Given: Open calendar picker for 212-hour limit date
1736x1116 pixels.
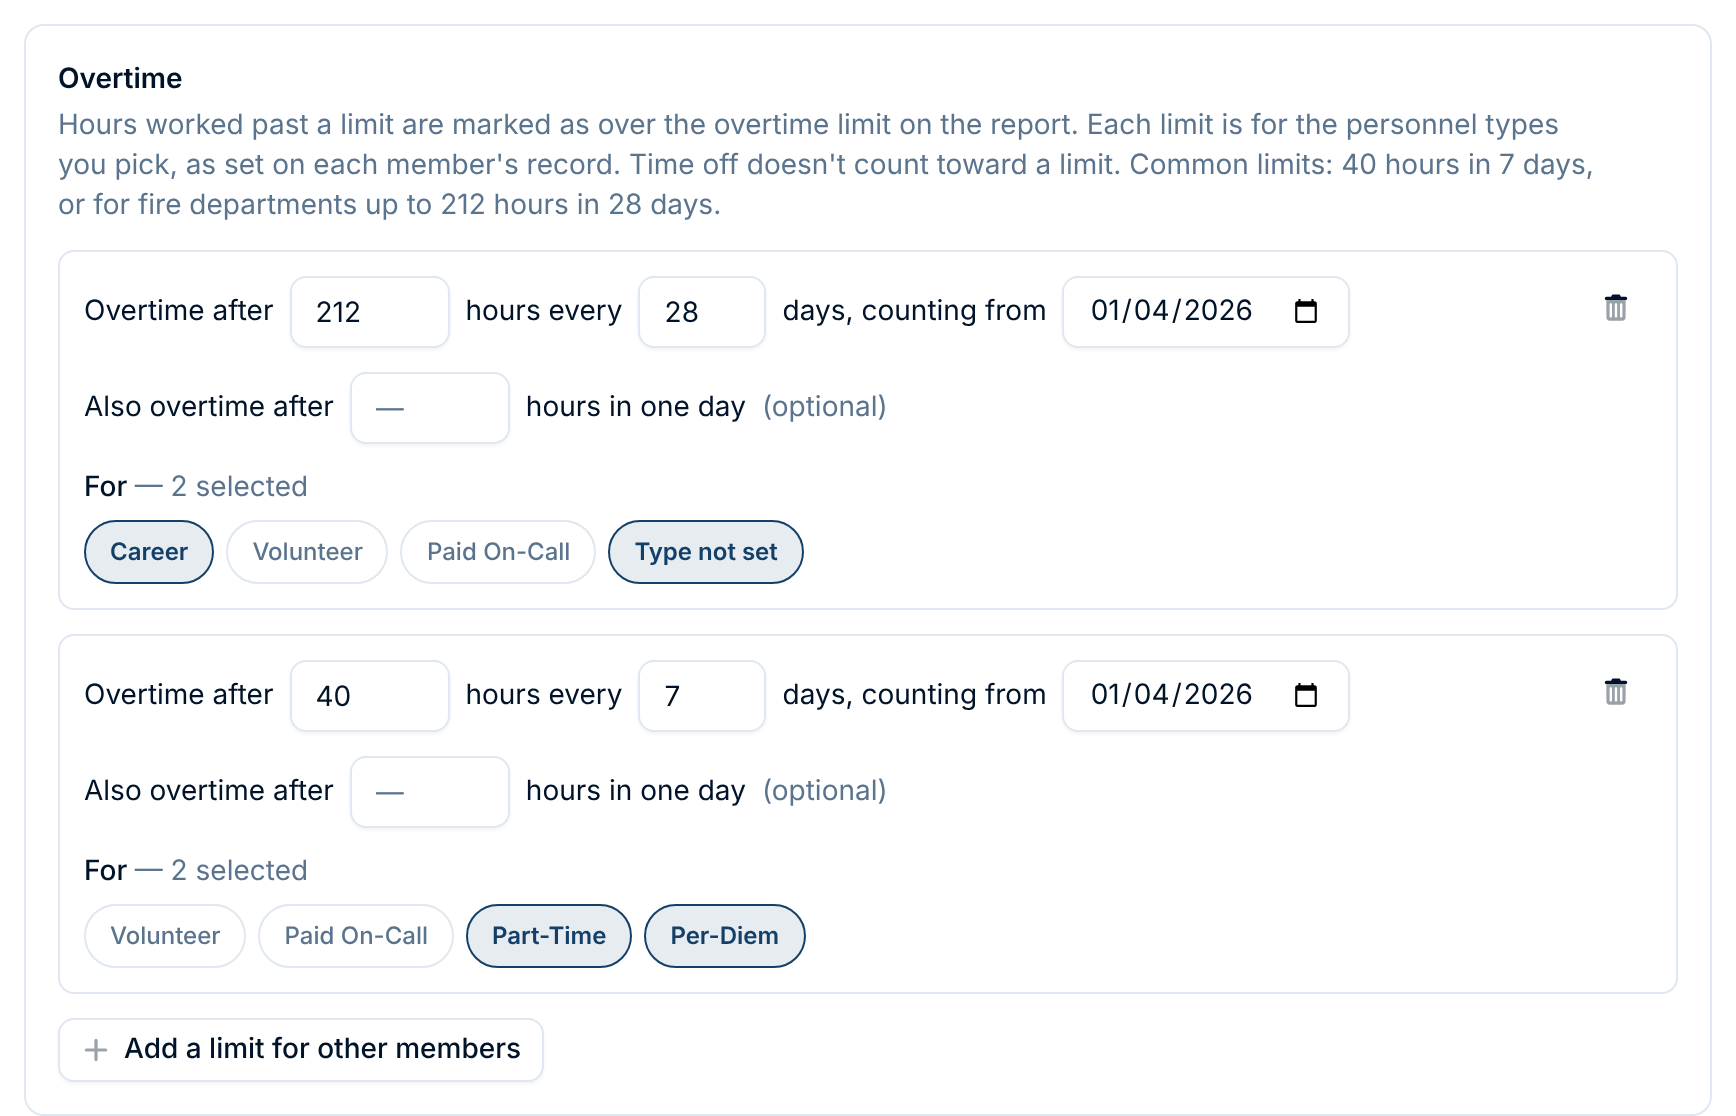Looking at the screenshot, I should [1306, 311].
